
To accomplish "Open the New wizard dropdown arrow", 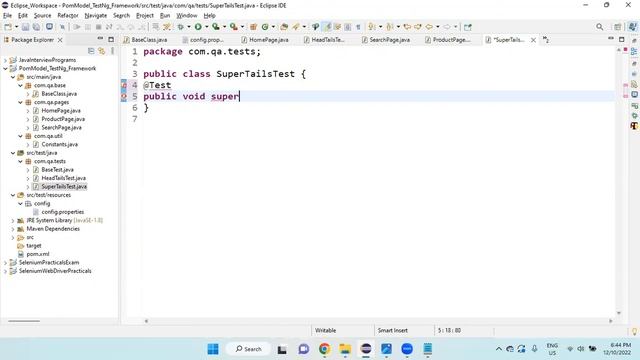I will tap(16, 27).
